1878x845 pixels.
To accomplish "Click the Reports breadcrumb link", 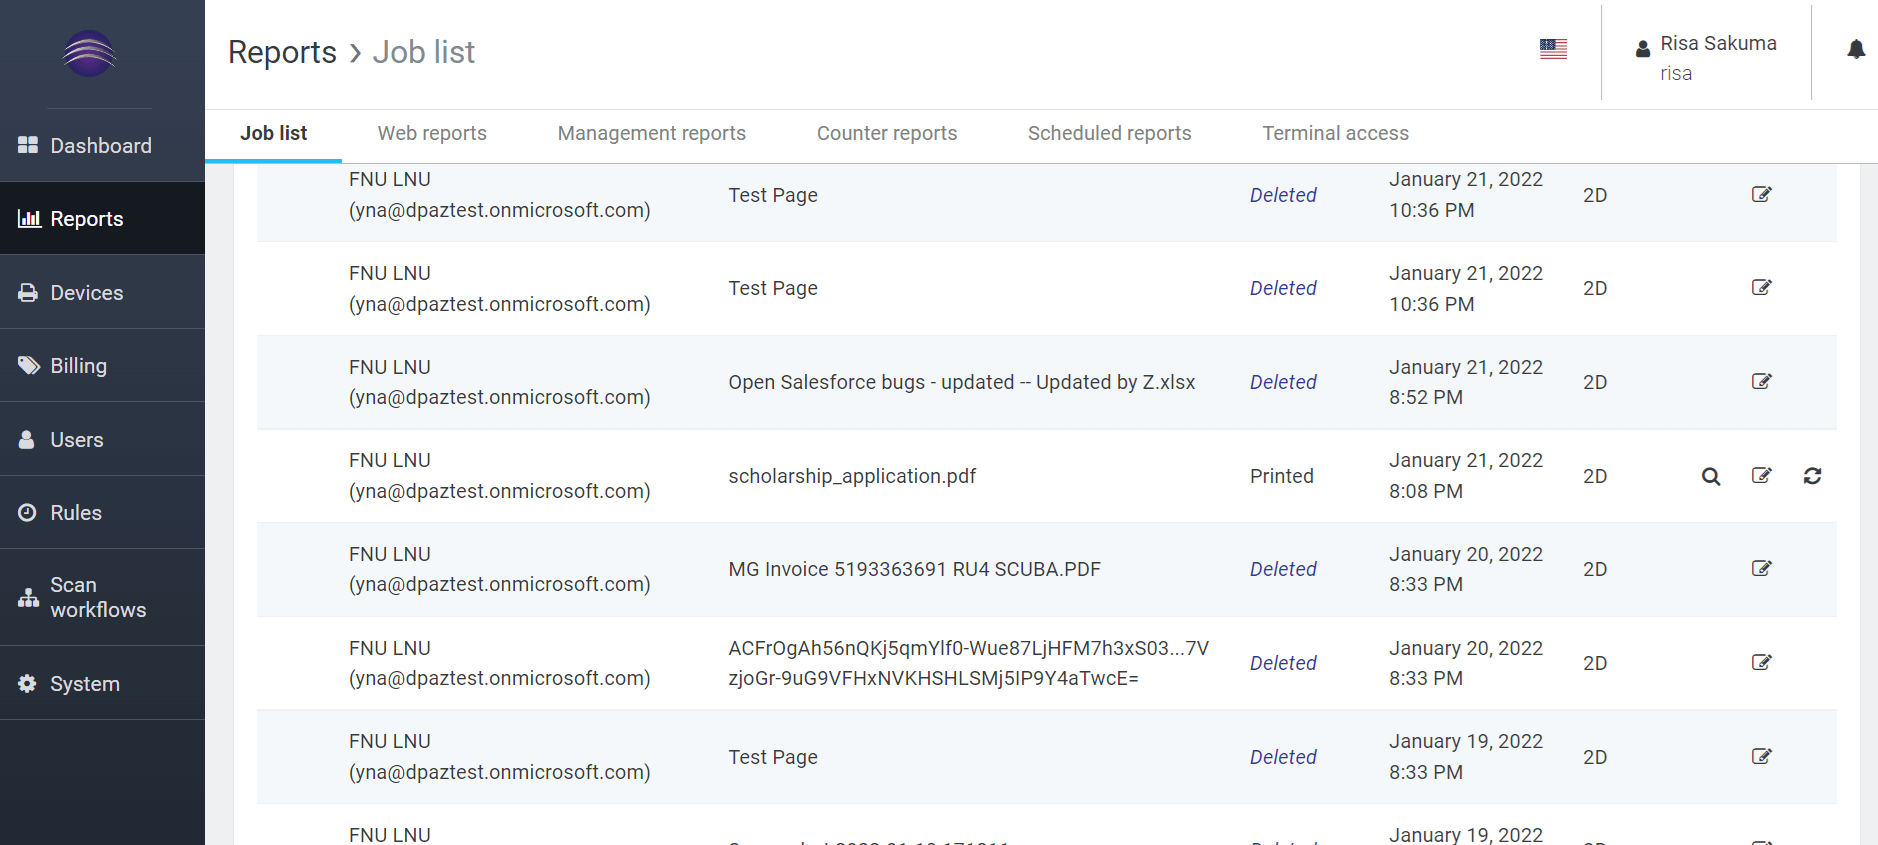I will pos(282,52).
